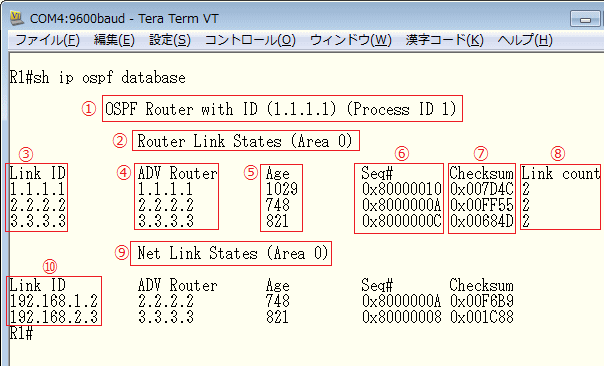This screenshot has height=366, width=604.
Task: Click sequence number 0x8000000C
Action: [401, 221]
